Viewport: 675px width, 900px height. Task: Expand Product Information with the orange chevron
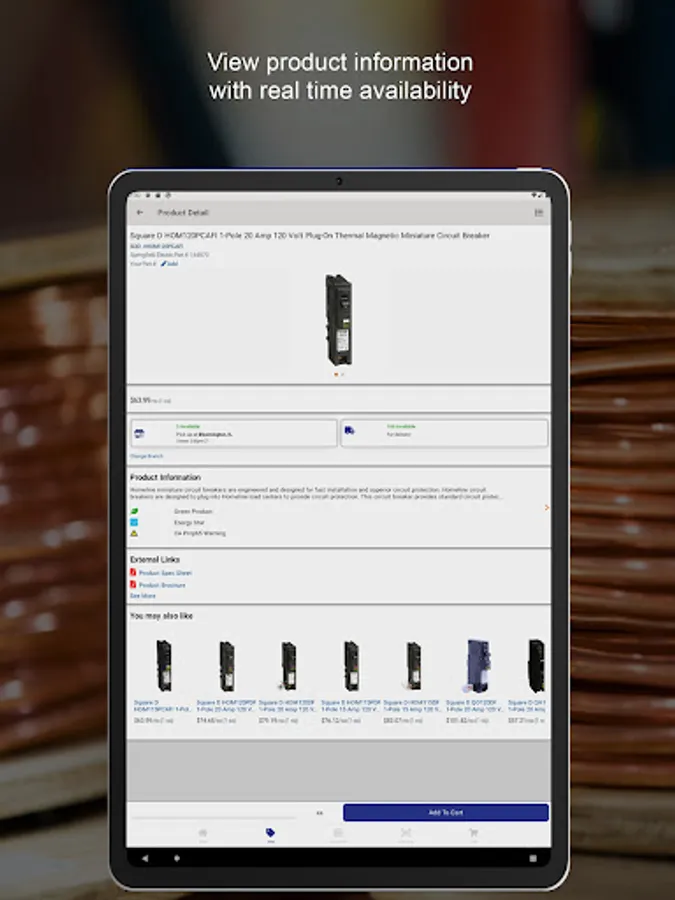click(546, 507)
